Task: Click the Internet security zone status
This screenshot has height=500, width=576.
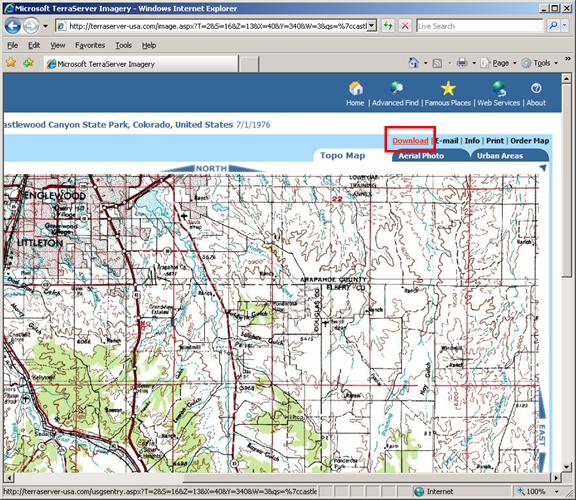Action: coord(433,492)
